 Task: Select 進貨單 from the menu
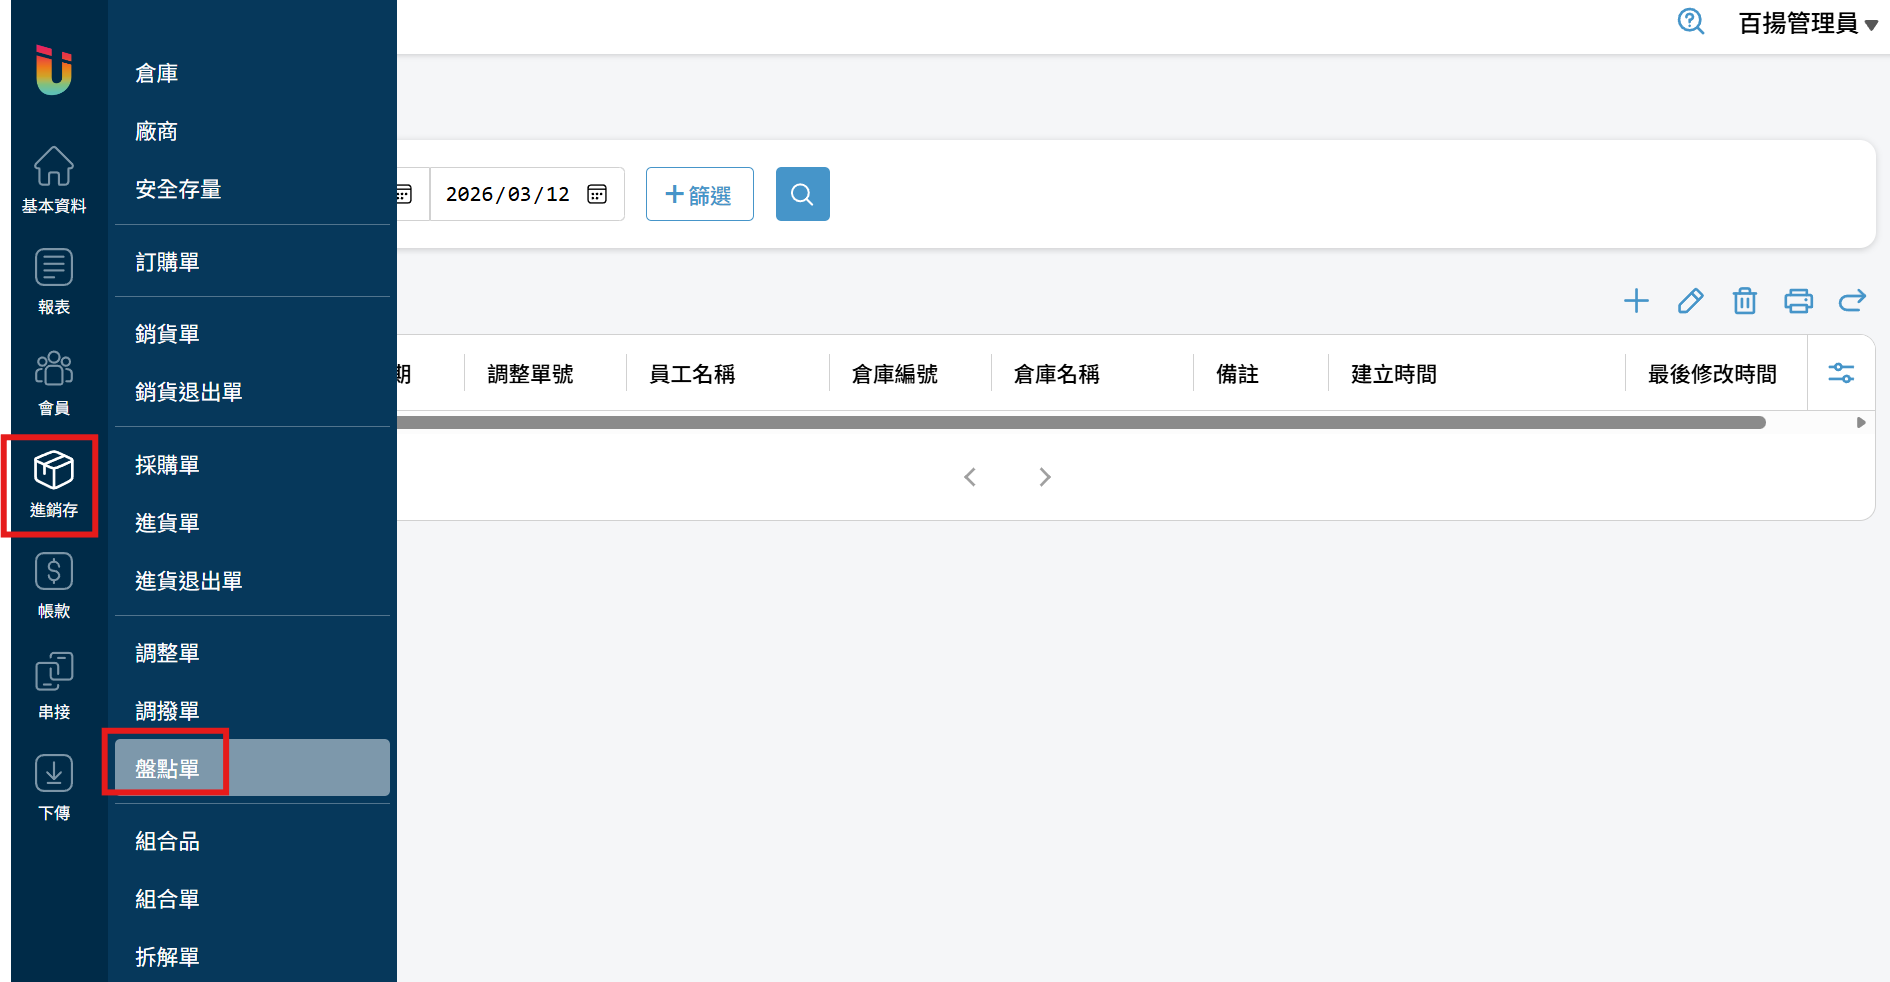[168, 523]
